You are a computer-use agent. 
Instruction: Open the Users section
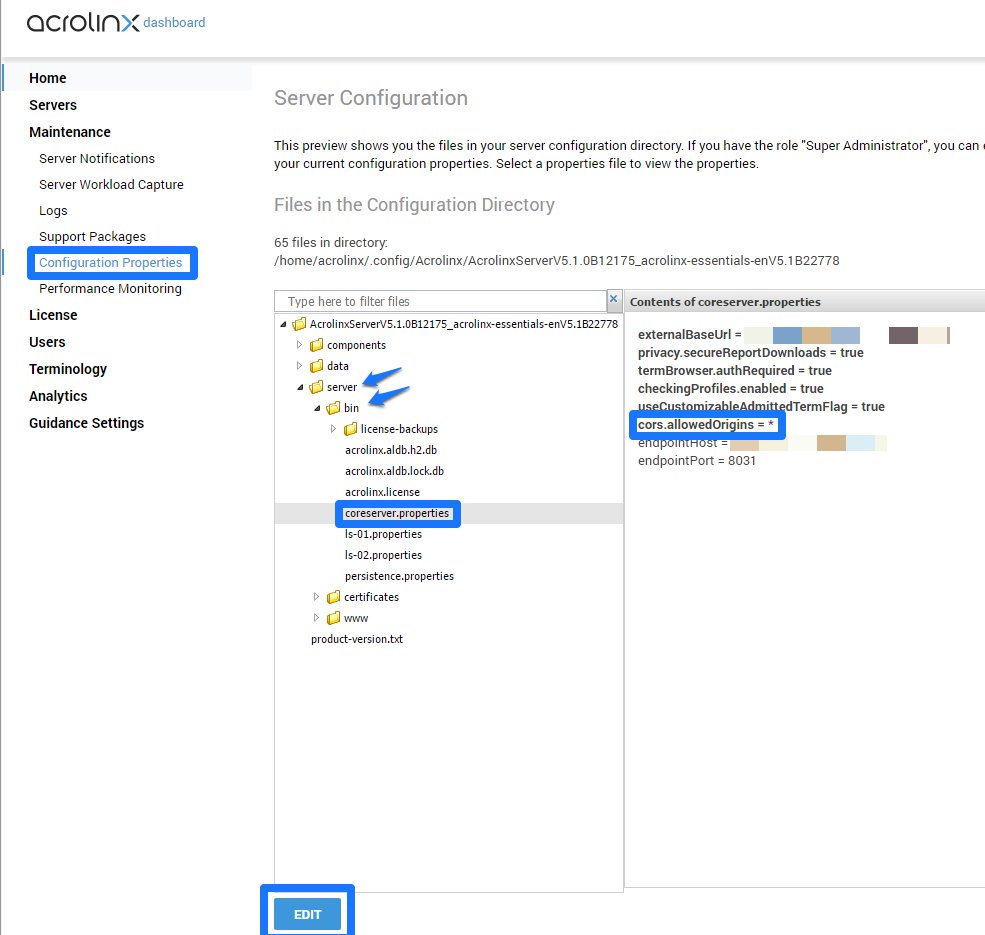47,342
